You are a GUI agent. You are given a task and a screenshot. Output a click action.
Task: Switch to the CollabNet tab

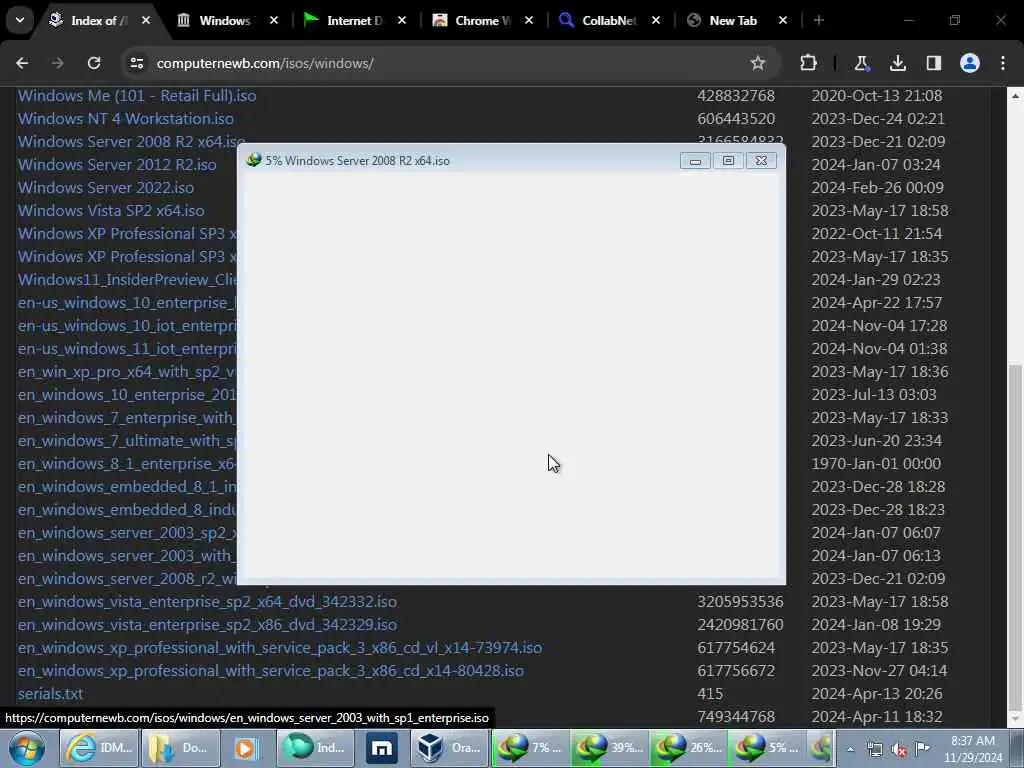(608, 20)
